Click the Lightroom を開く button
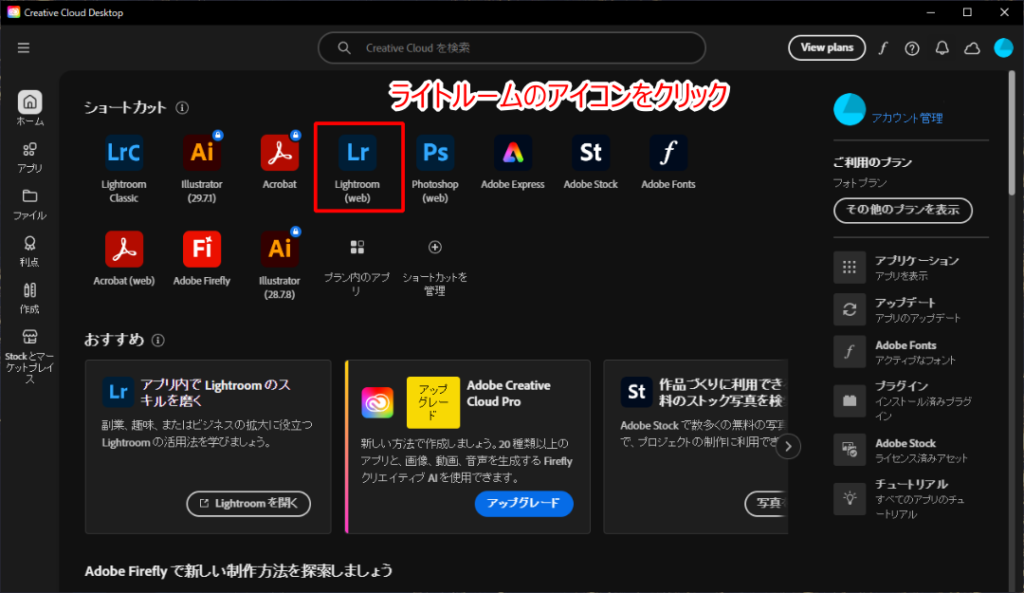This screenshot has height=593, width=1024. click(248, 504)
